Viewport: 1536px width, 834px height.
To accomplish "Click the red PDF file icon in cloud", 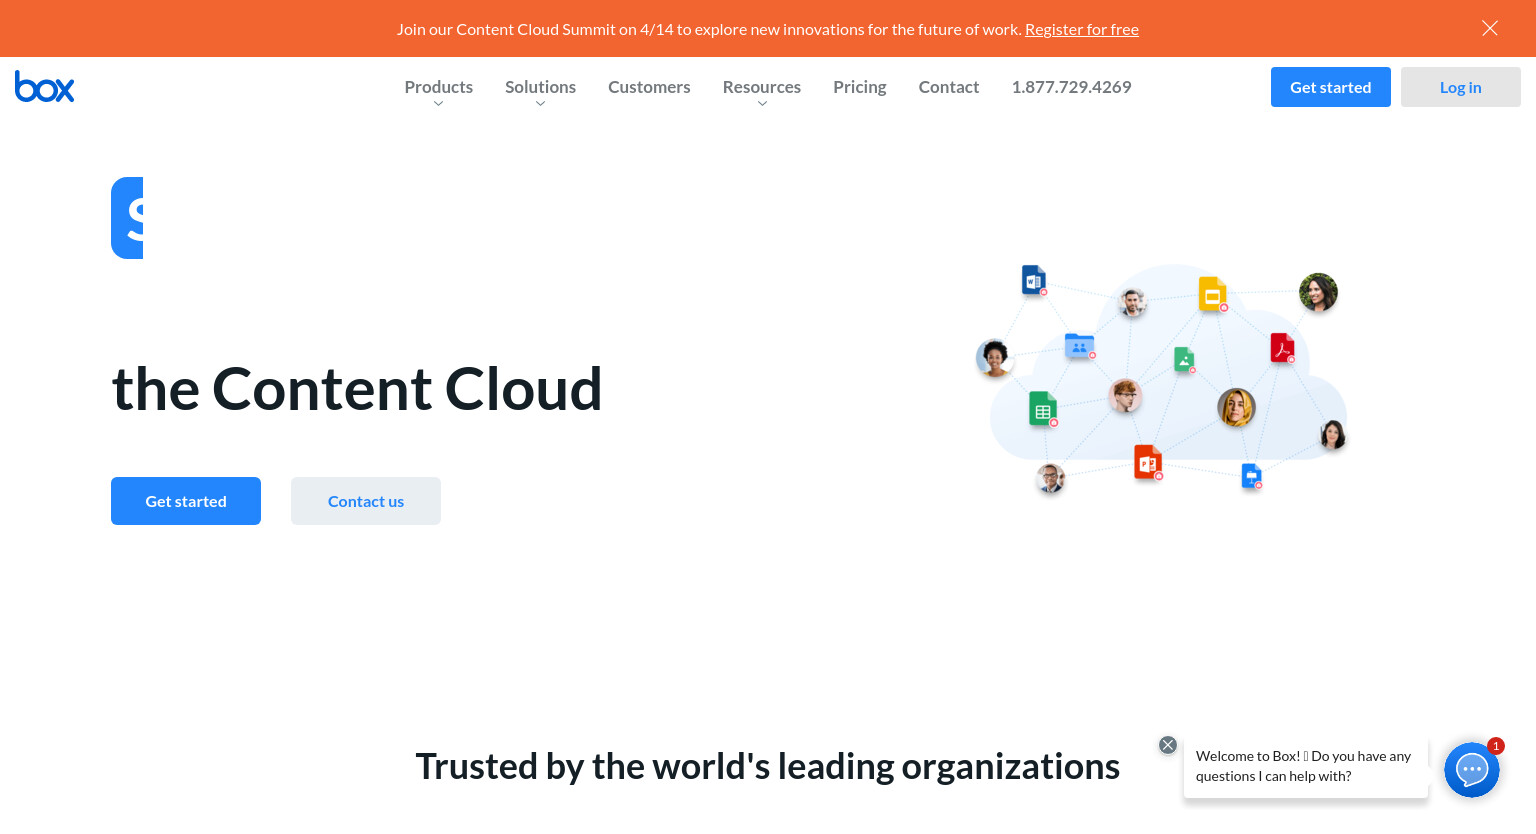I will click(x=1283, y=348).
